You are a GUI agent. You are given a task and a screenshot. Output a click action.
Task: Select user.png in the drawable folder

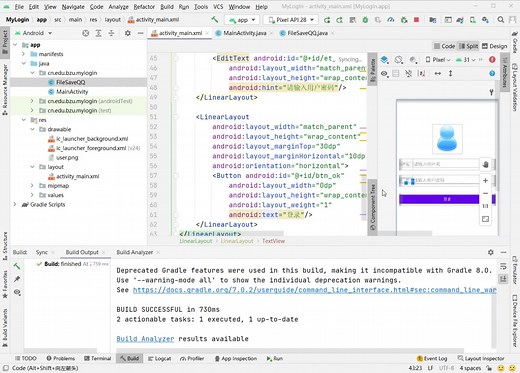(67, 157)
